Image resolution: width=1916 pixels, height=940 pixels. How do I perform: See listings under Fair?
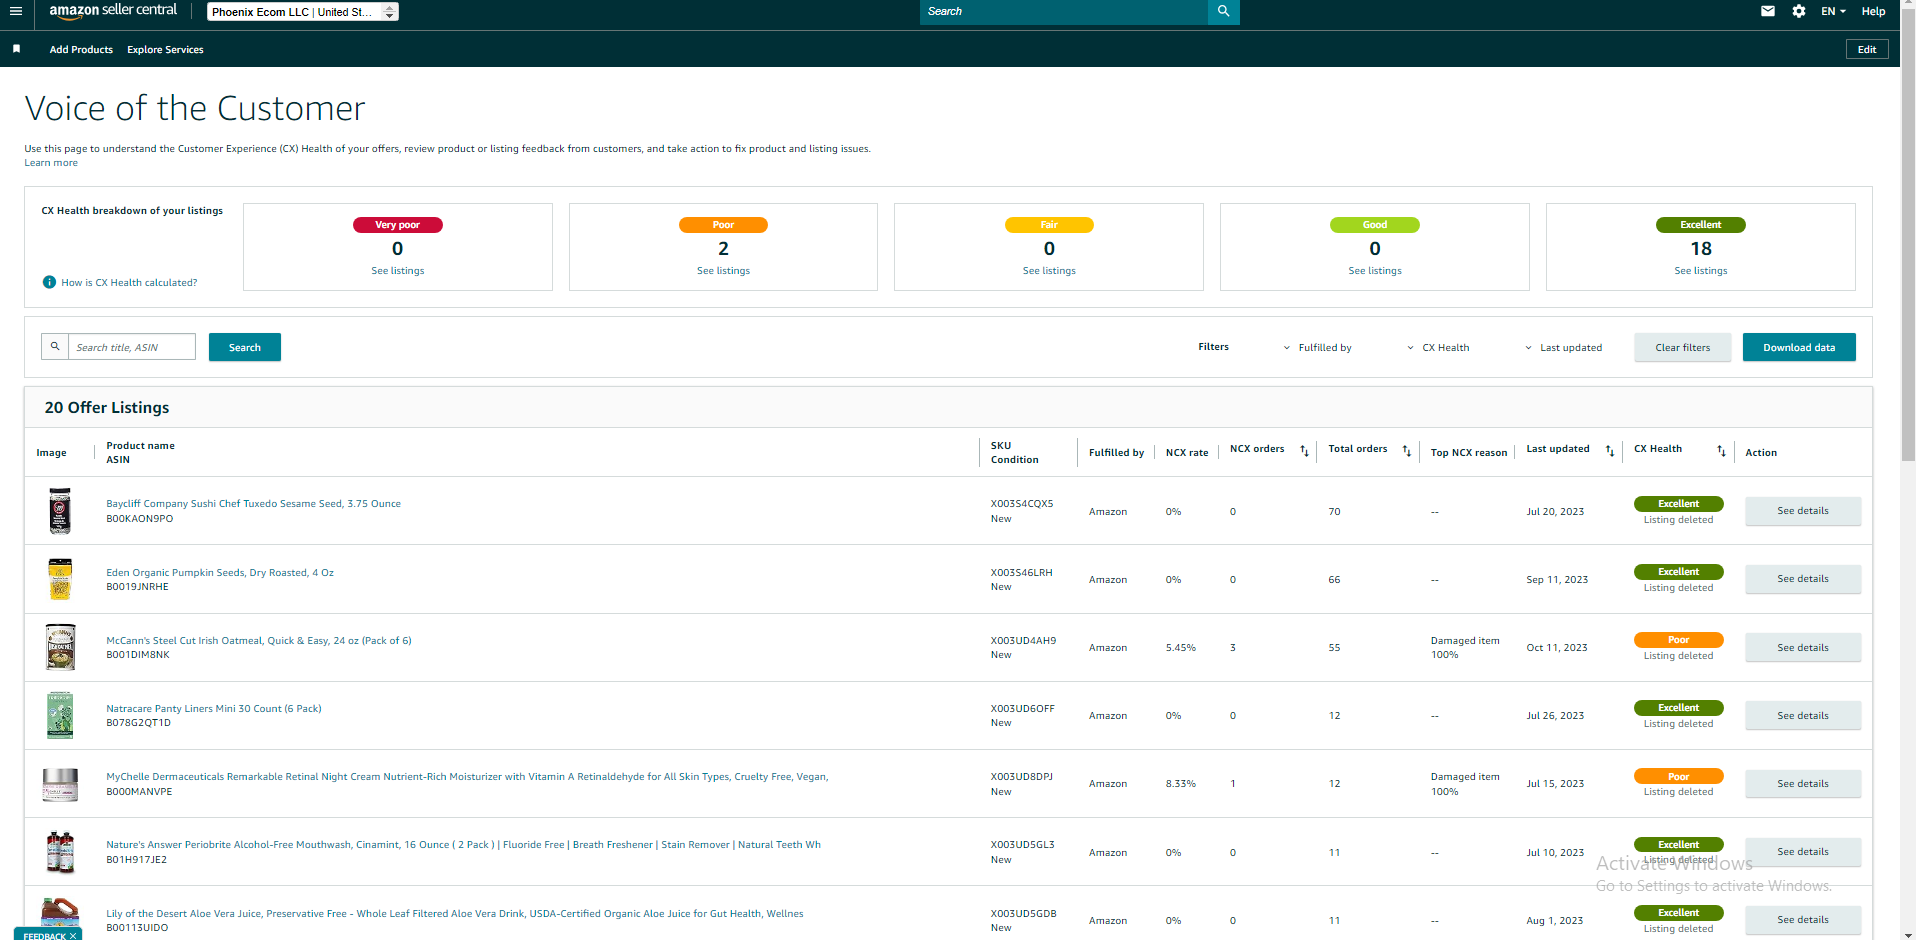[x=1049, y=271]
